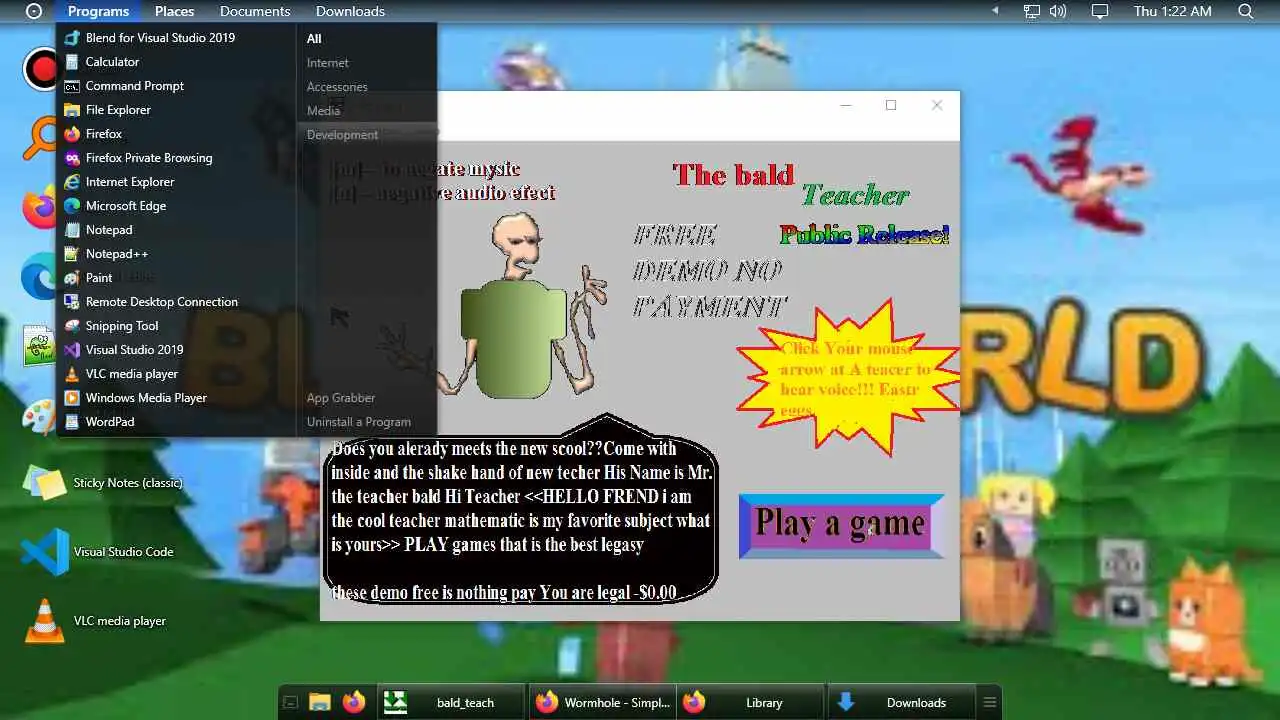Switch to bald_teach taskbar window
Image resolution: width=1280 pixels, height=720 pixels.
click(x=451, y=702)
